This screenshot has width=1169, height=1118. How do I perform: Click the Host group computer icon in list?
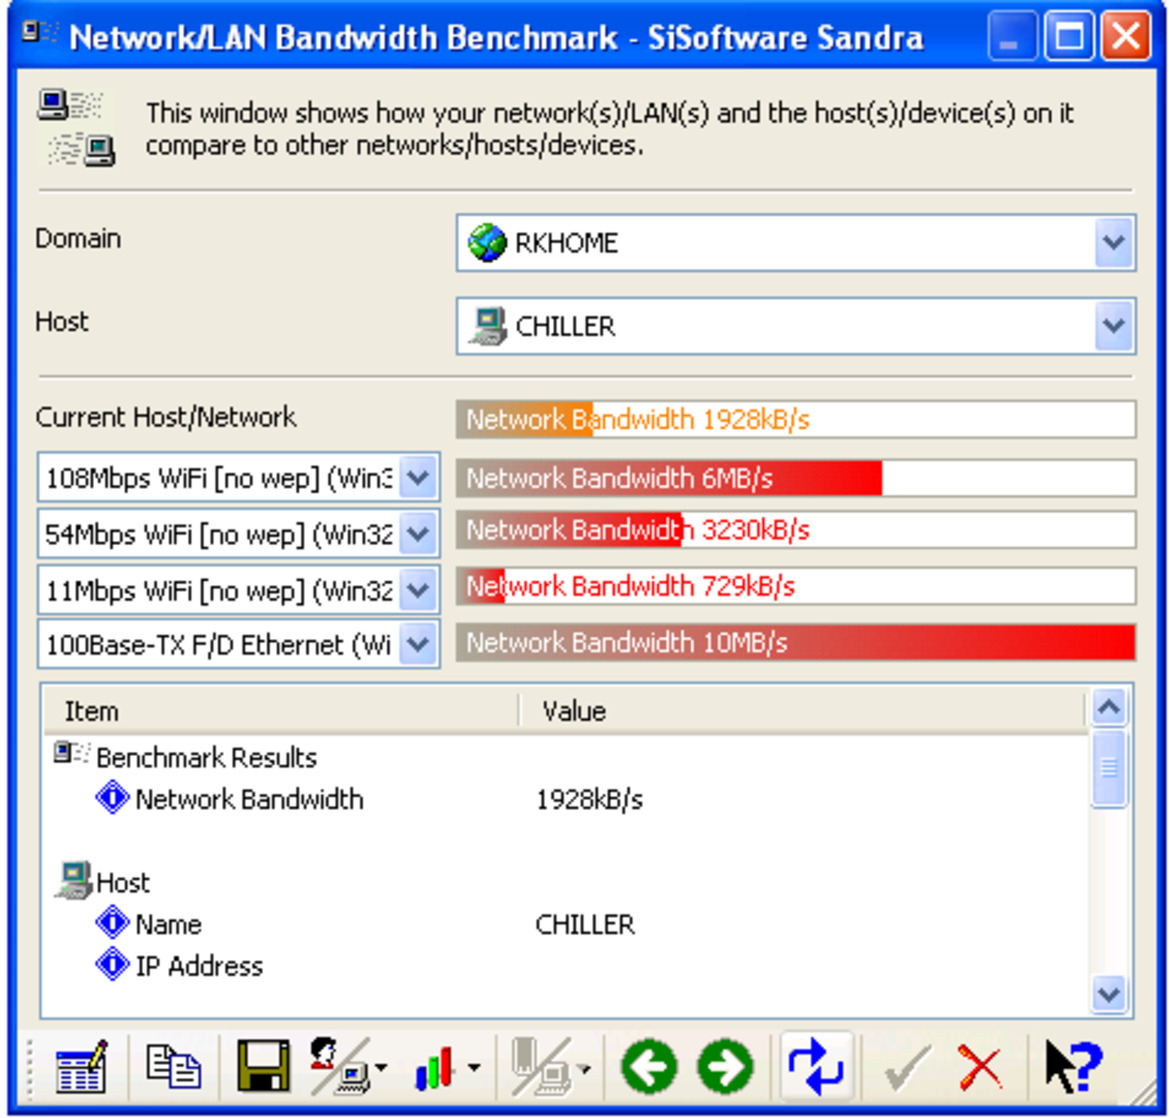tap(74, 880)
